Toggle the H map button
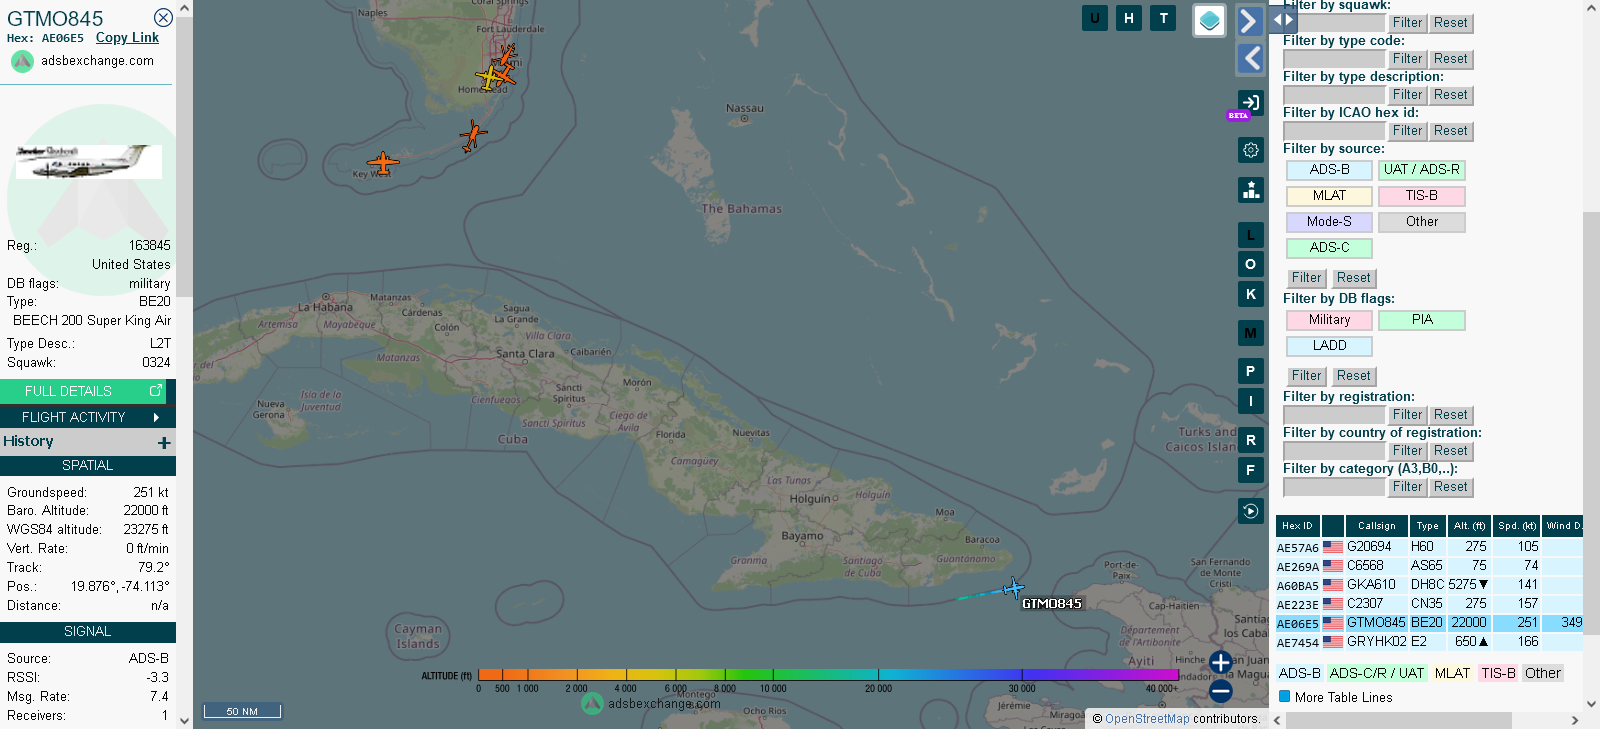The image size is (1600, 729). point(1129,18)
